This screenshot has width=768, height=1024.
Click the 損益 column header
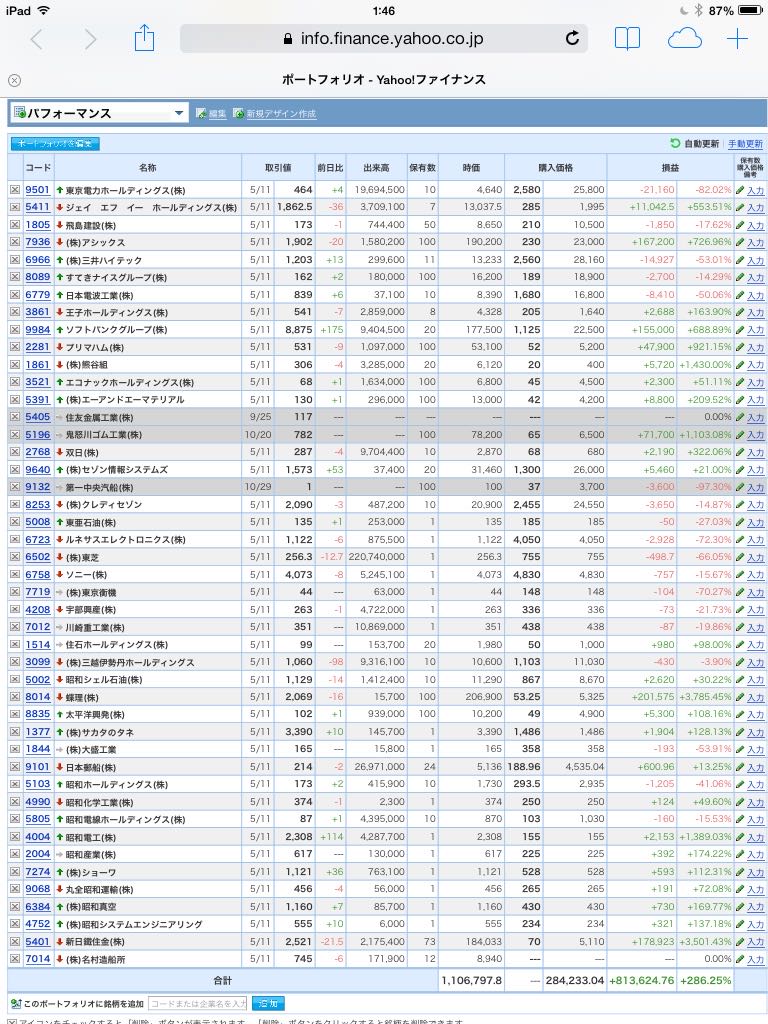tap(670, 168)
